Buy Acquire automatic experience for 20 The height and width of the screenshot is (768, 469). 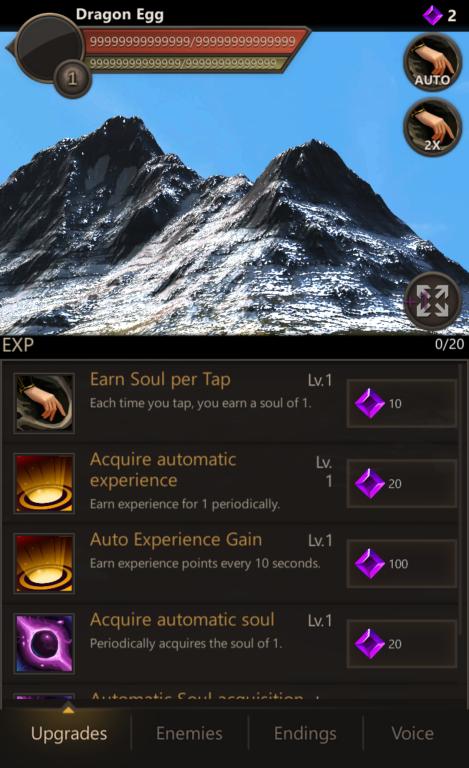tap(402, 483)
